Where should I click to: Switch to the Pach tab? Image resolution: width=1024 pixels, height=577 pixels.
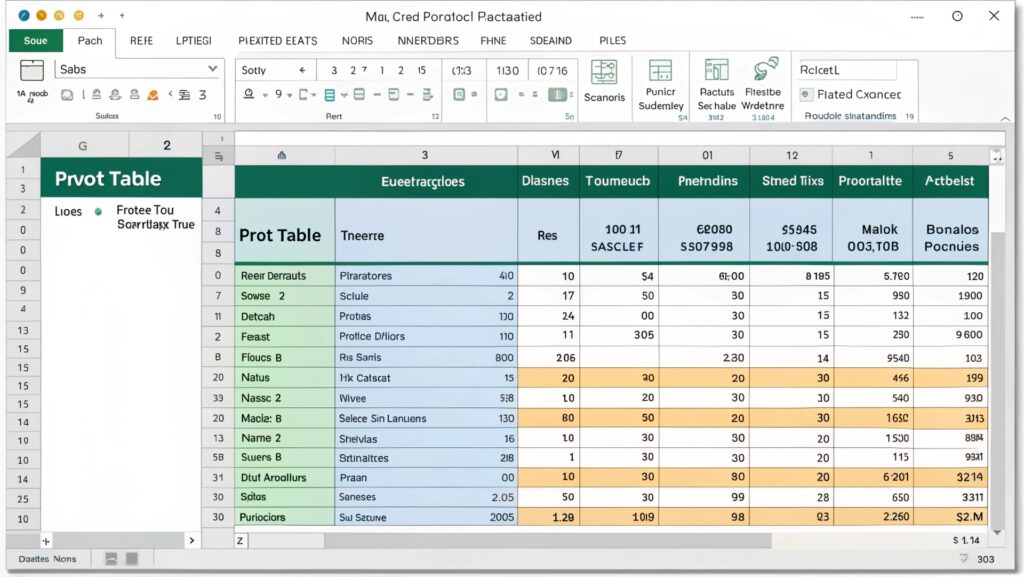point(89,40)
